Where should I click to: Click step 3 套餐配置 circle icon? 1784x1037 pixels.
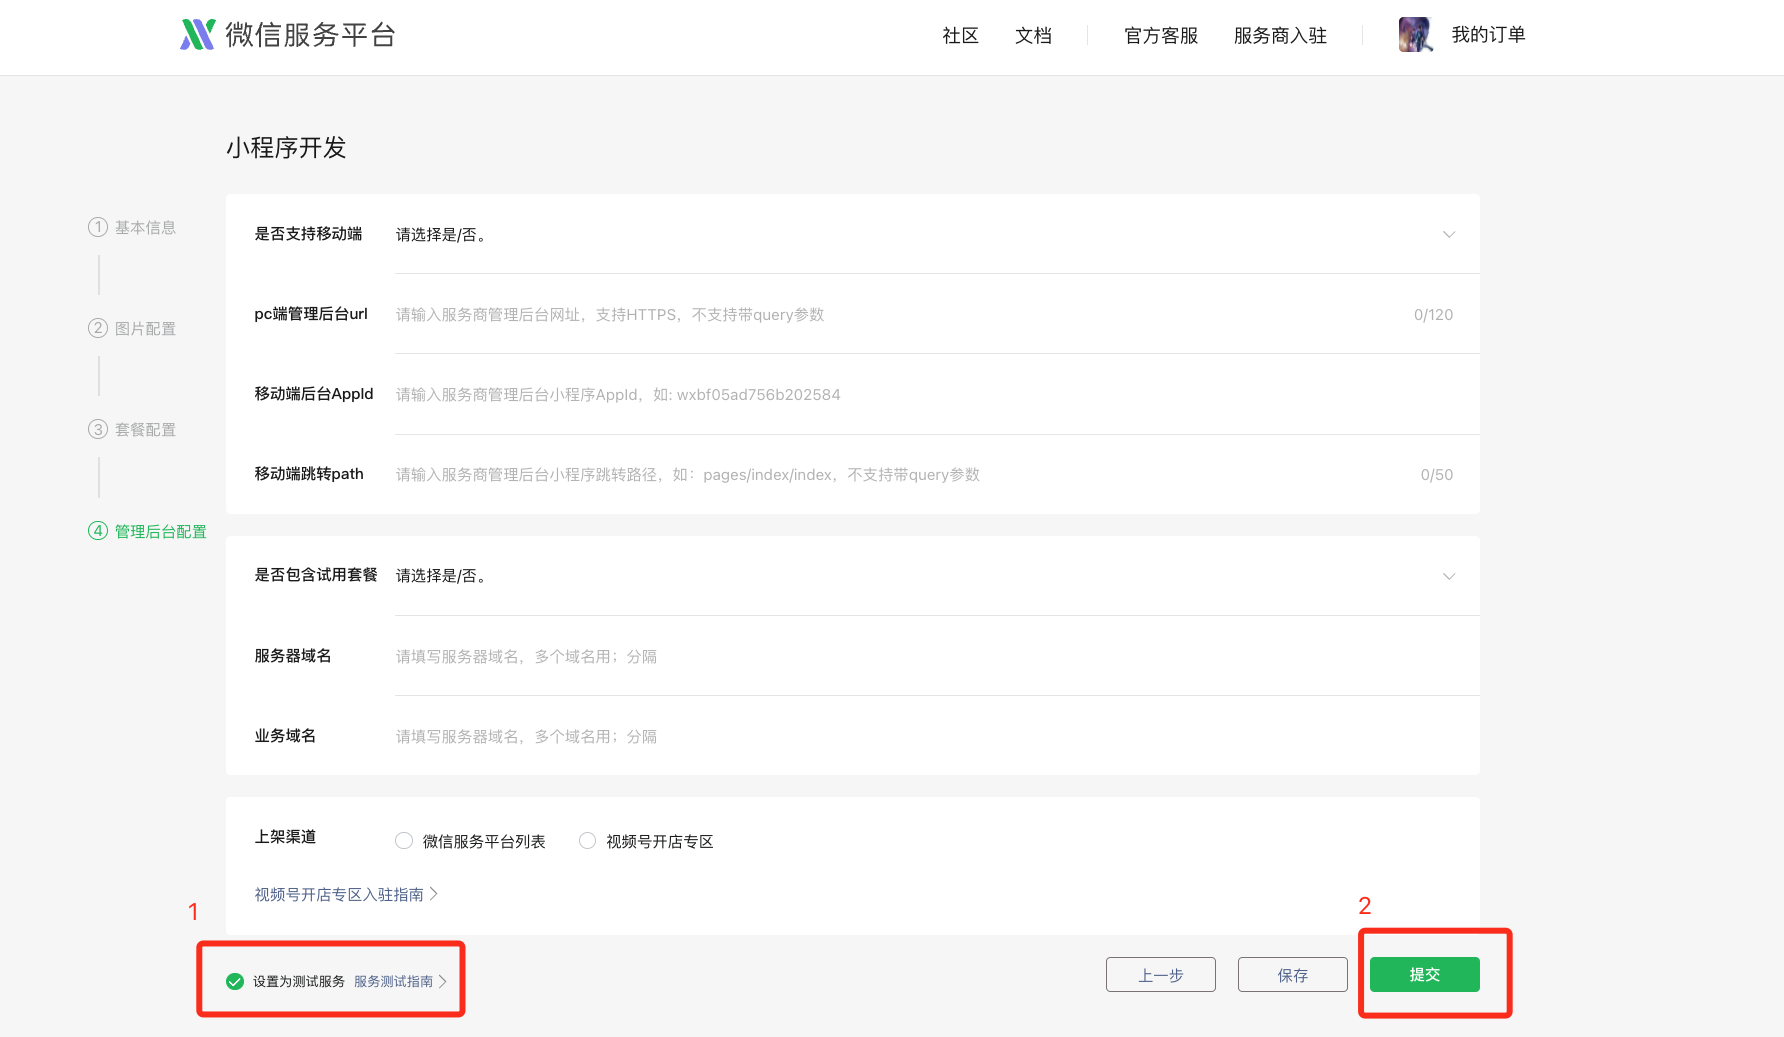[x=98, y=429]
